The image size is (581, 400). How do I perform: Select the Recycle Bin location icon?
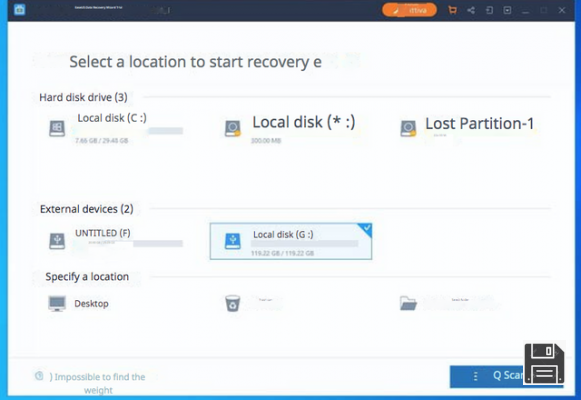coord(233,303)
